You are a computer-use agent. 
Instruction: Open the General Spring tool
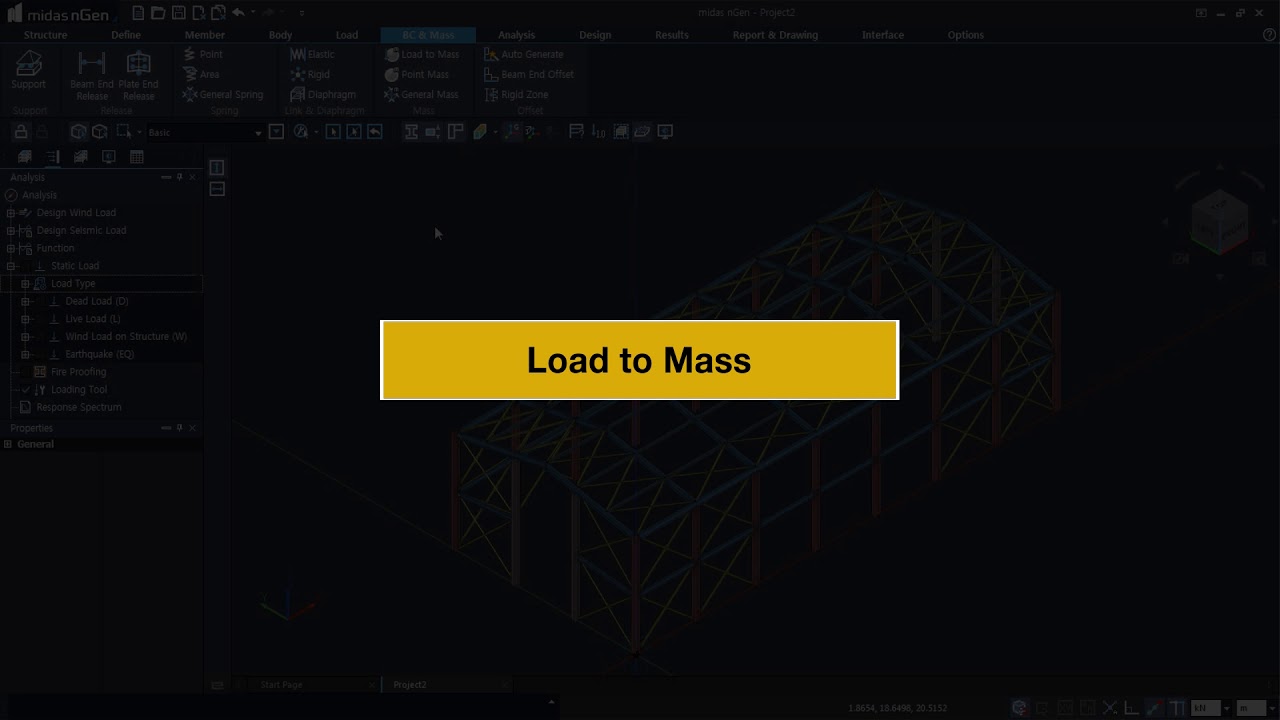[223, 94]
